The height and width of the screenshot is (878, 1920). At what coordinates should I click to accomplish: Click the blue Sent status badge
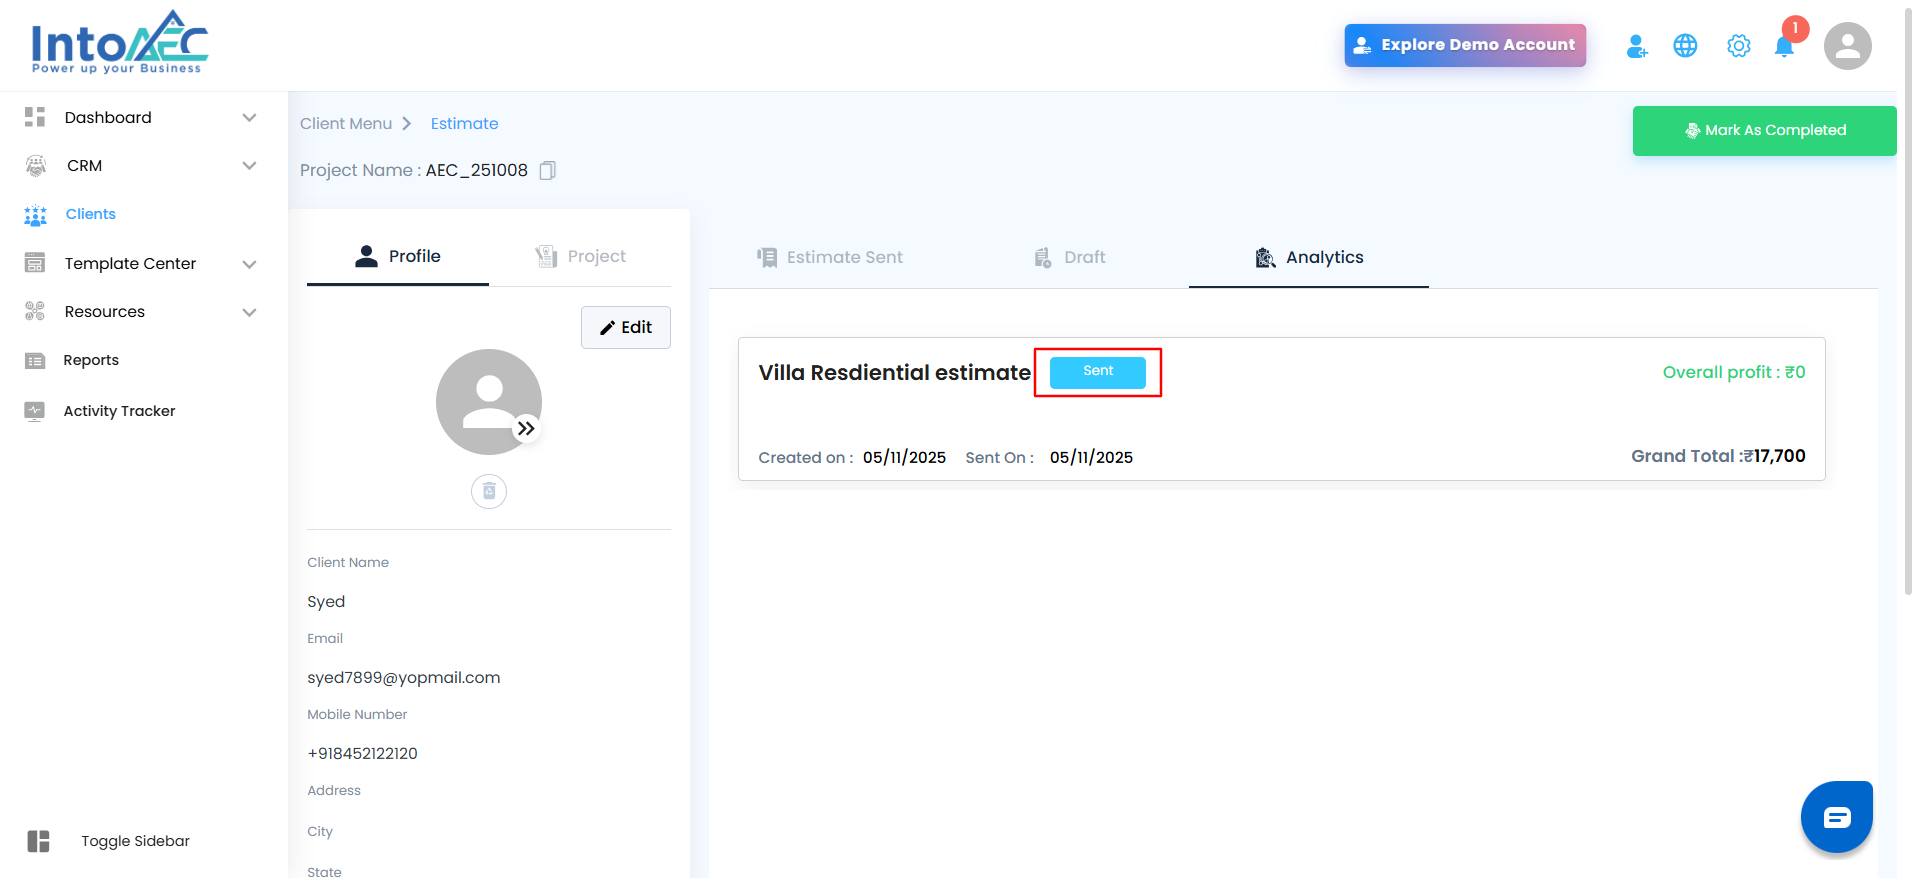tap(1097, 372)
